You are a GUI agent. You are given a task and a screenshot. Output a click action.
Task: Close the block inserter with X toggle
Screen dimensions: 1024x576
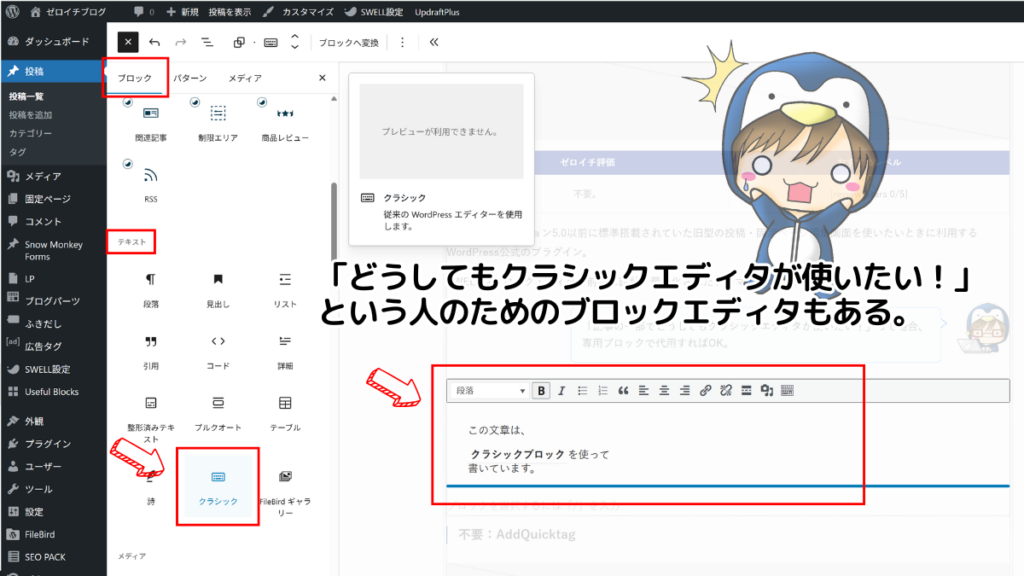click(x=128, y=42)
